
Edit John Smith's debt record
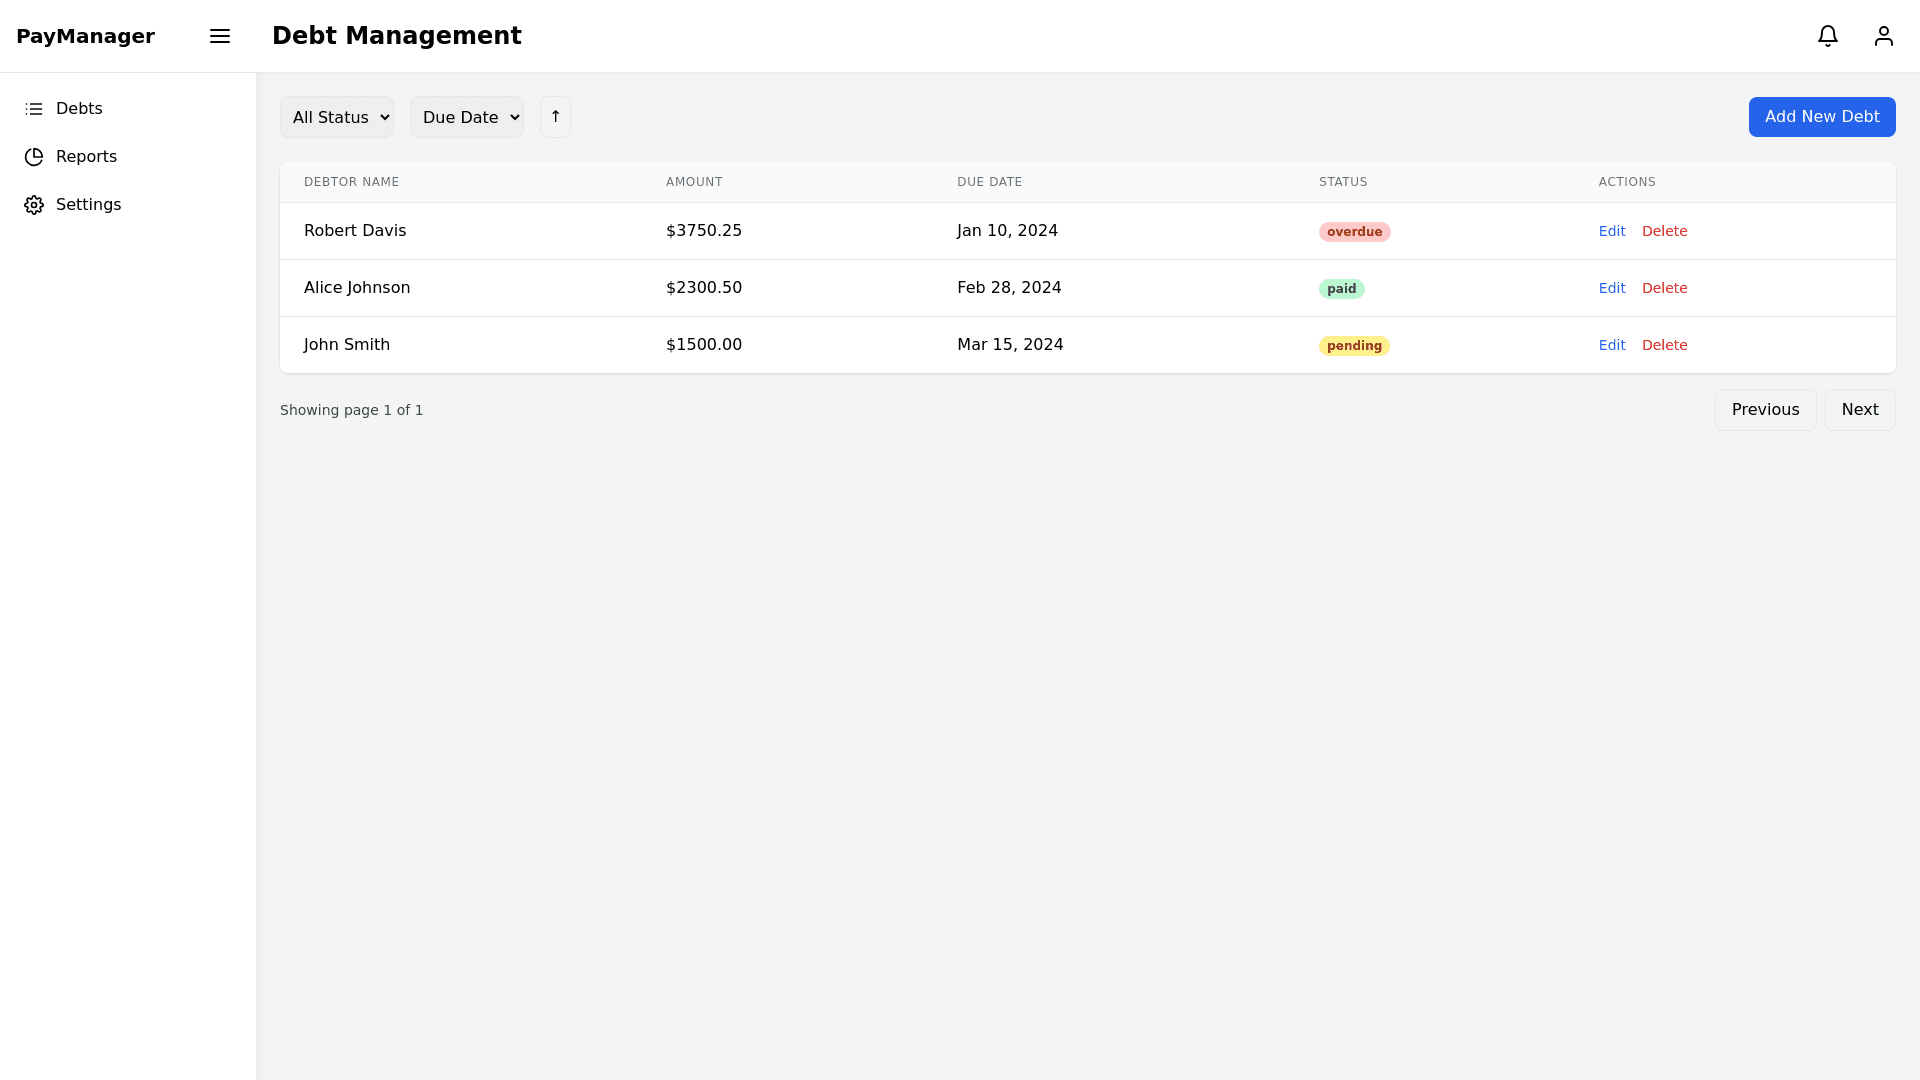click(x=1612, y=345)
